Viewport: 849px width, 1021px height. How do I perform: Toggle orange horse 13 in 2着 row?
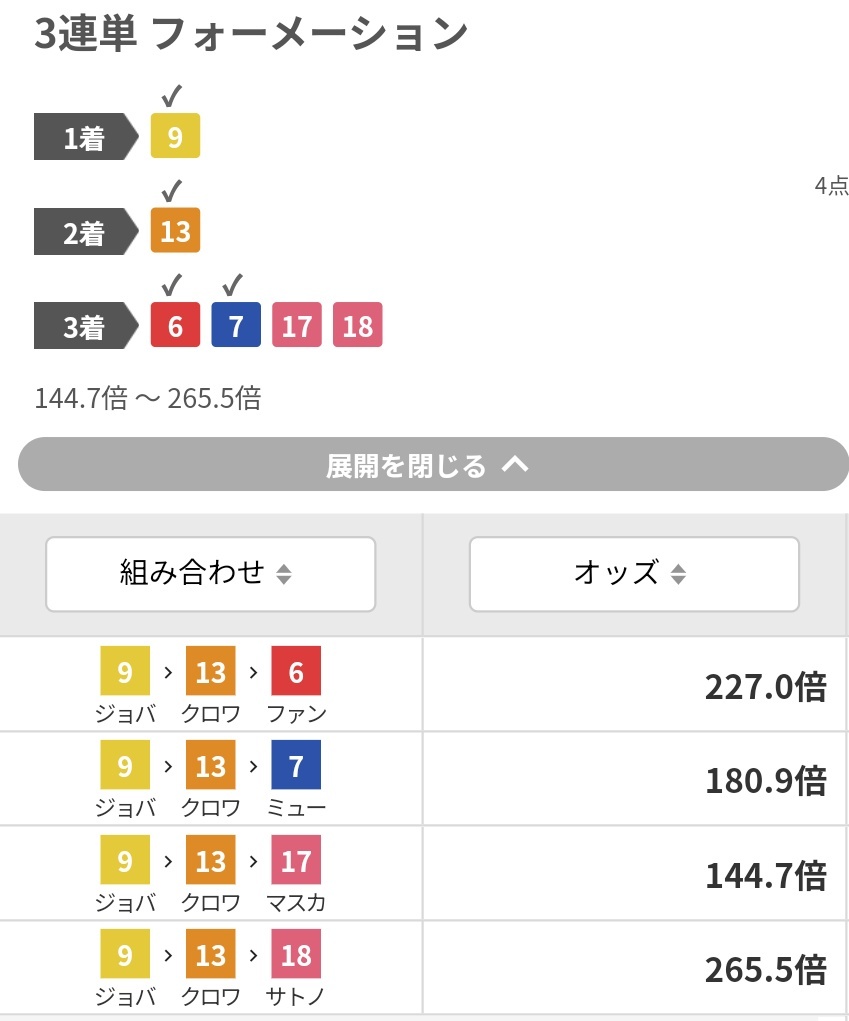click(x=175, y=231)
